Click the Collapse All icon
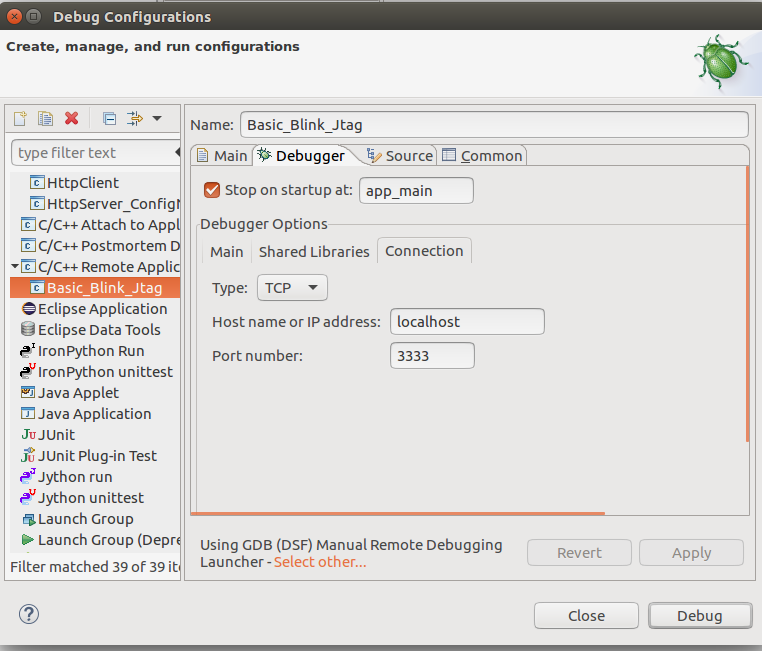The image size is (762, 651). [109, 119]
